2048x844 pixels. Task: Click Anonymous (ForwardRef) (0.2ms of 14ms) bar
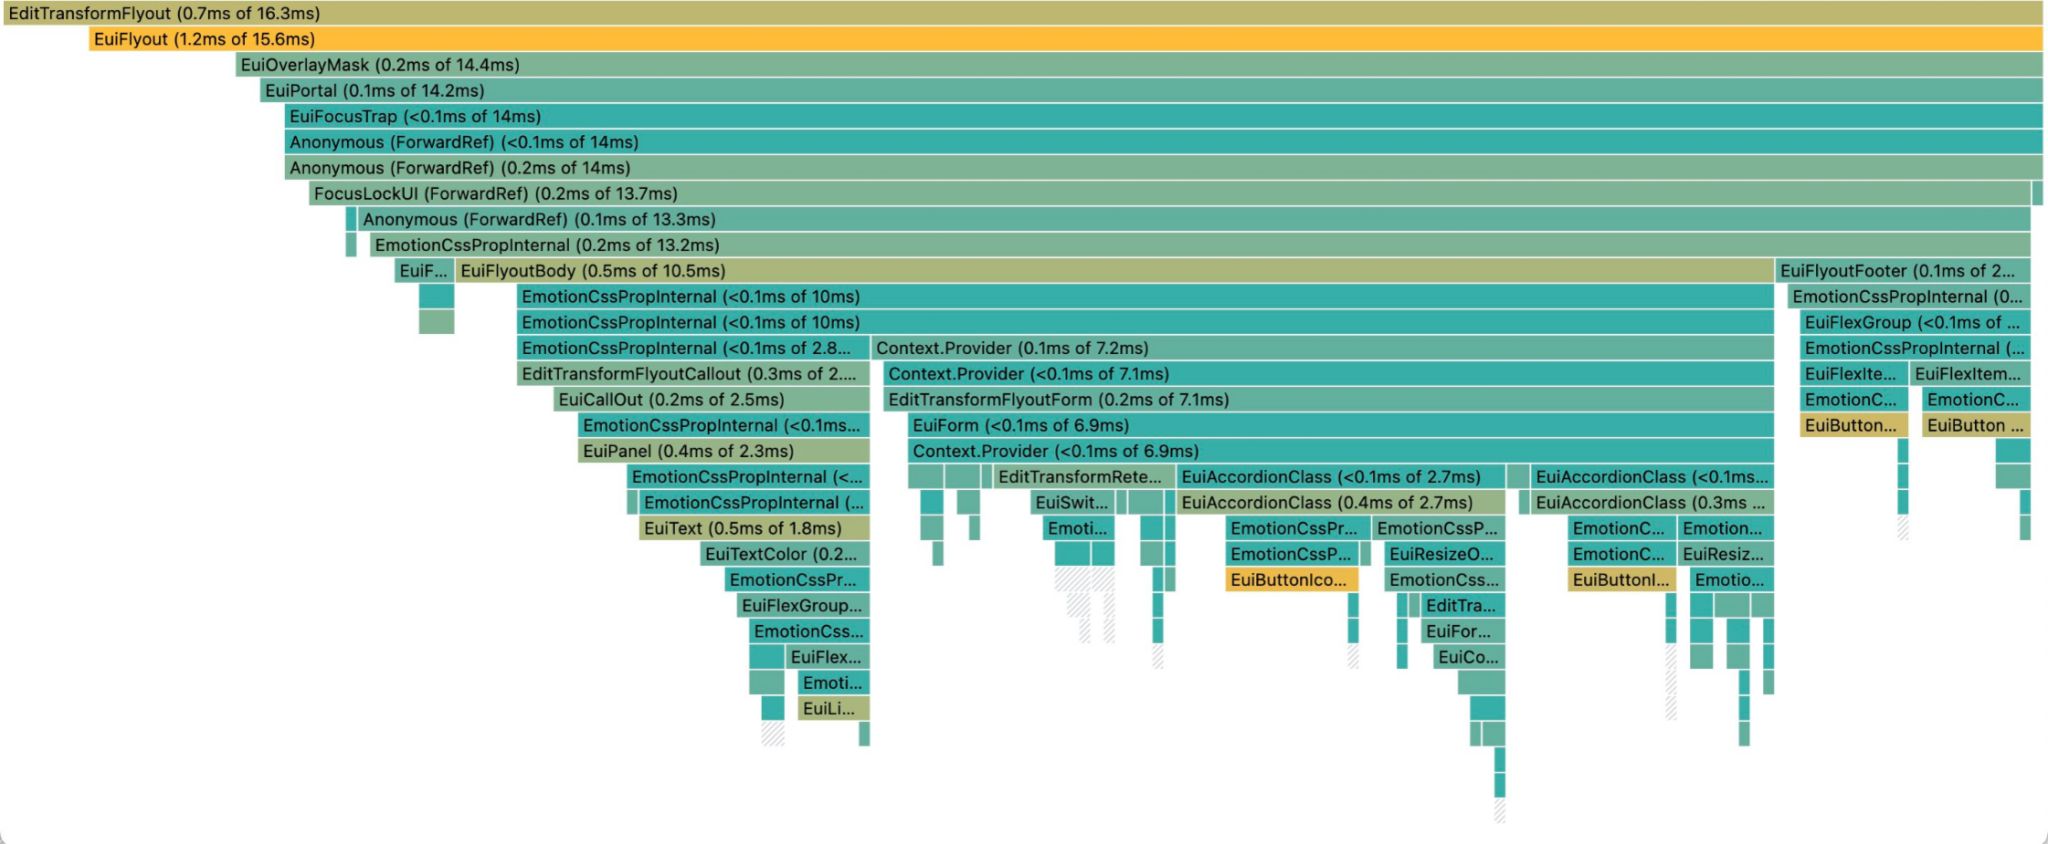(x=1164, y=168)
